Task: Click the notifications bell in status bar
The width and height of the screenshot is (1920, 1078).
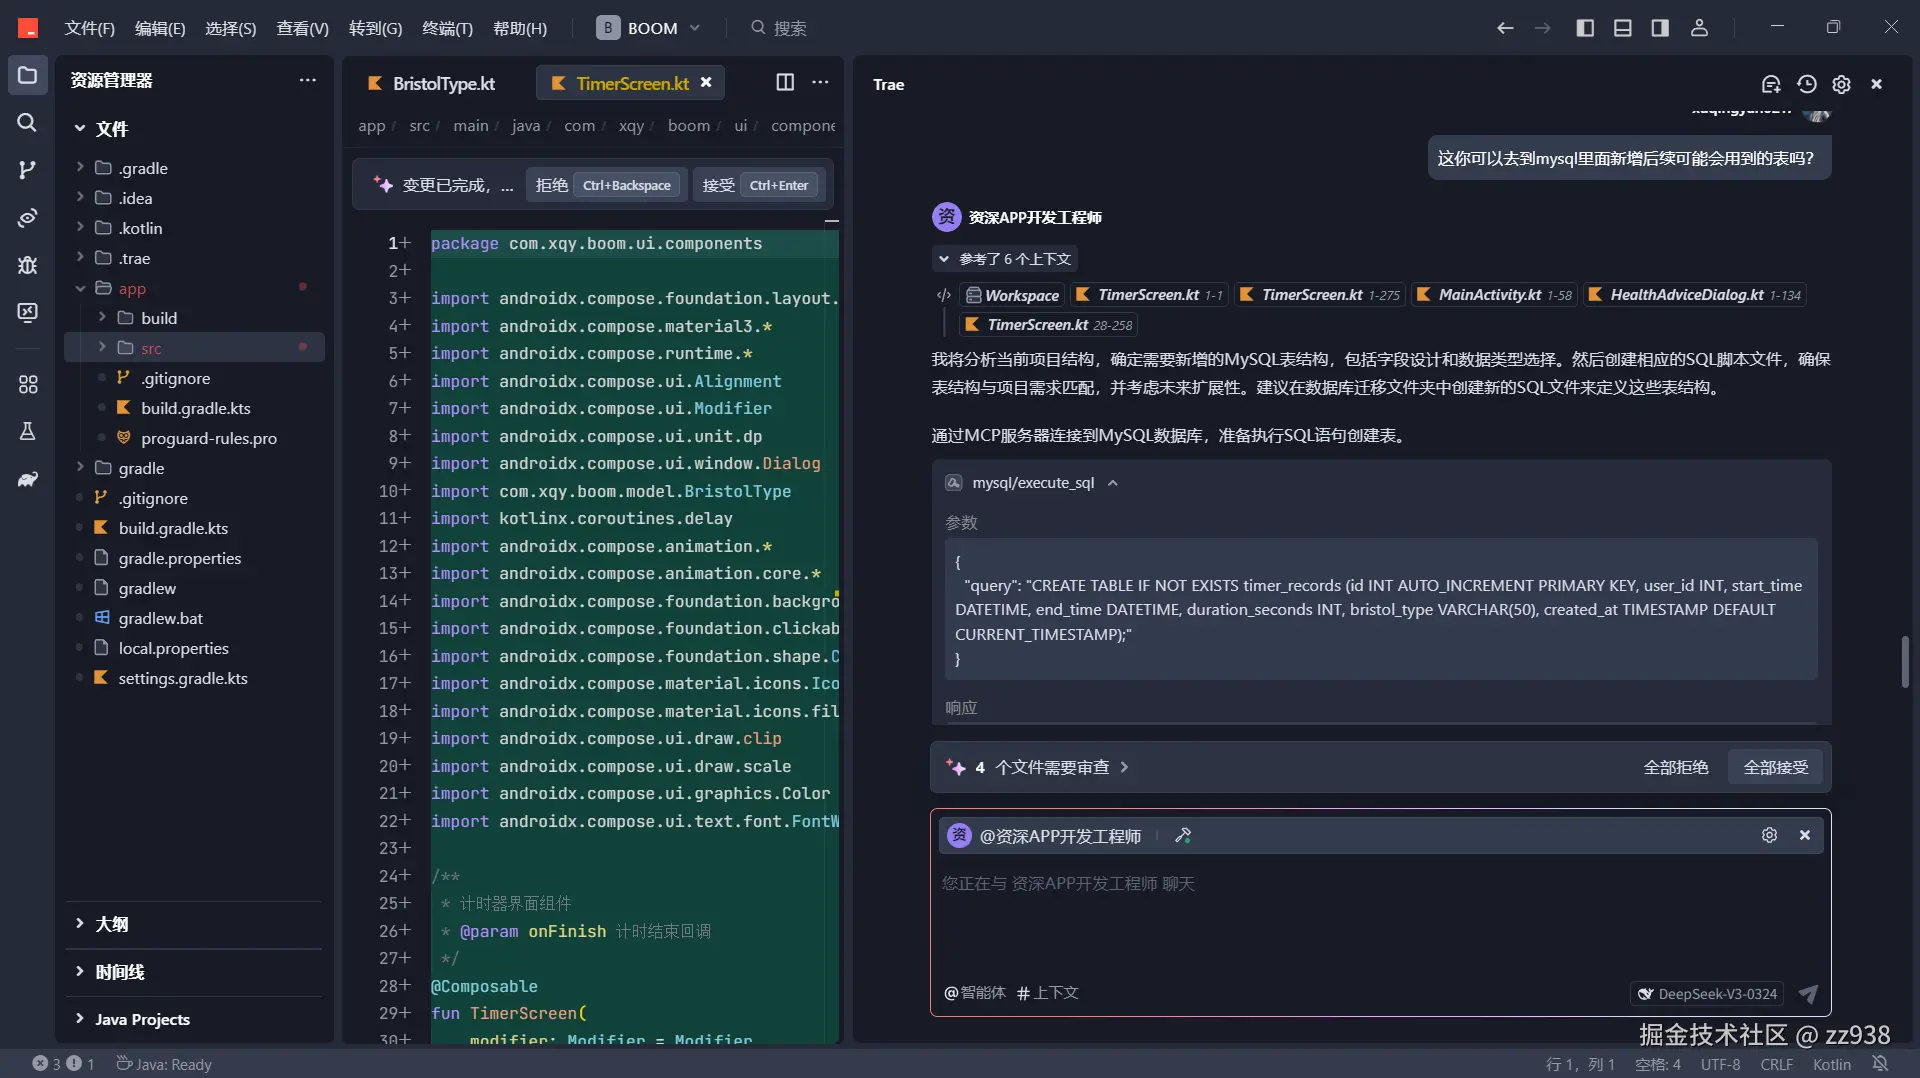Action: (1880, 1064)
